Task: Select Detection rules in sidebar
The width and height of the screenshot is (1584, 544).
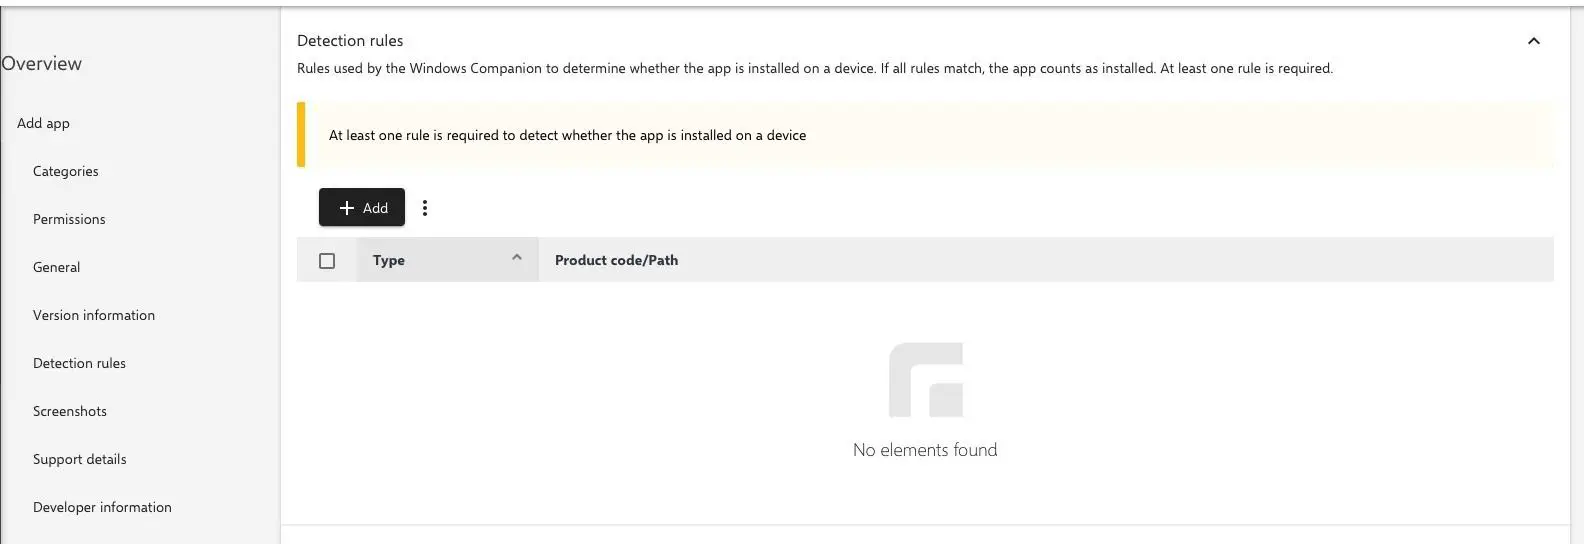Action: [x=79, y=364]
